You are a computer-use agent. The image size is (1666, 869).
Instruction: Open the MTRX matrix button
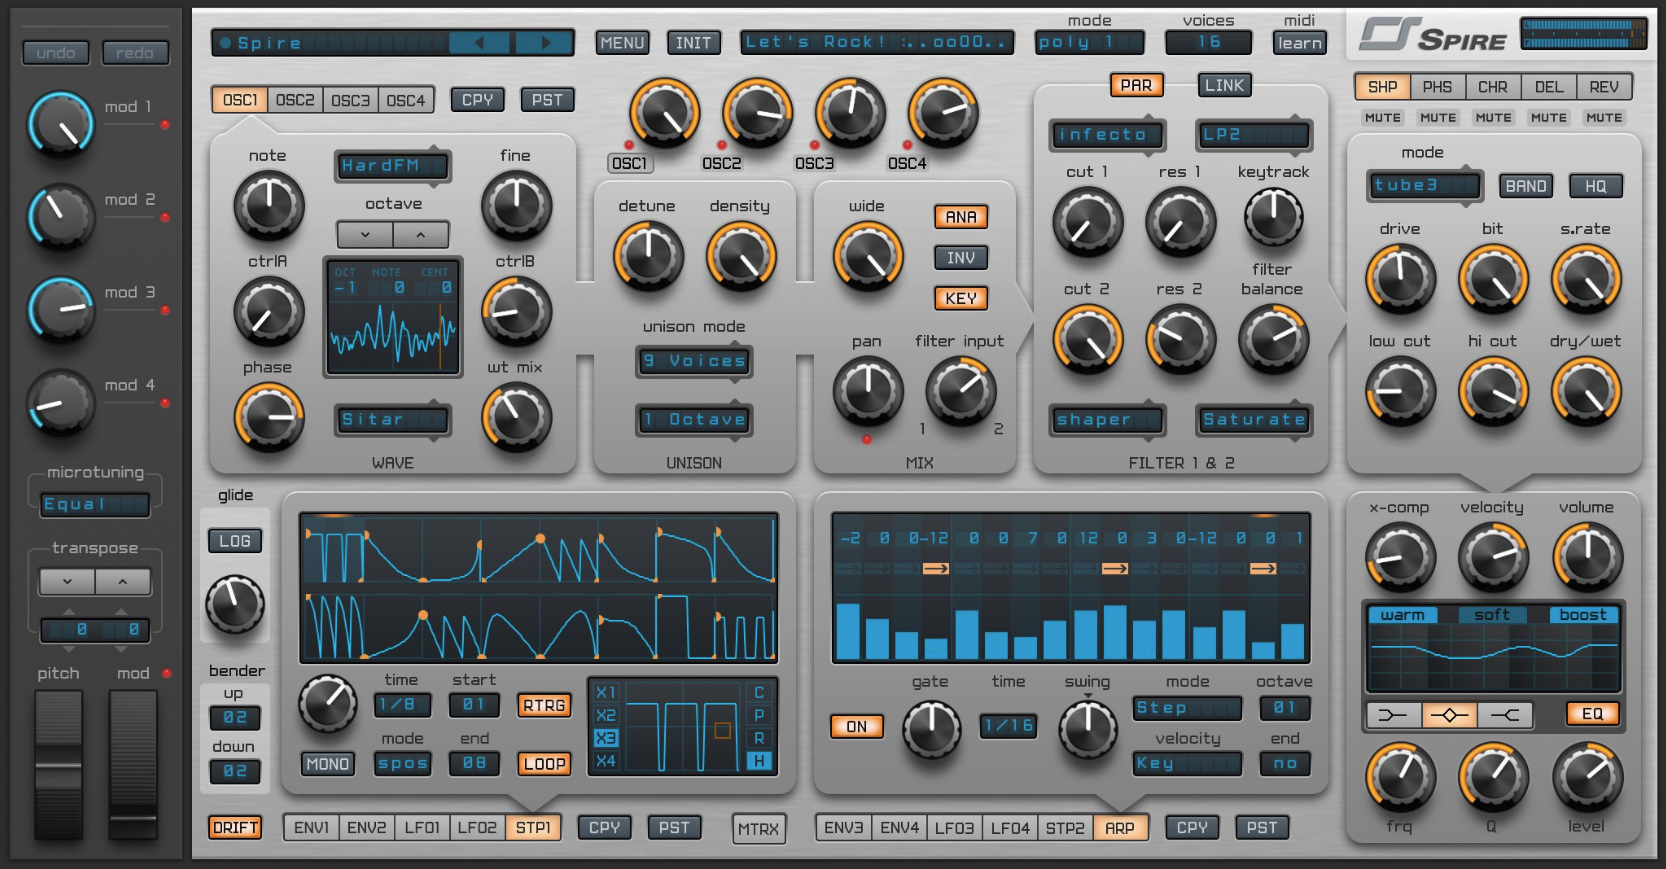click(758, 829)
